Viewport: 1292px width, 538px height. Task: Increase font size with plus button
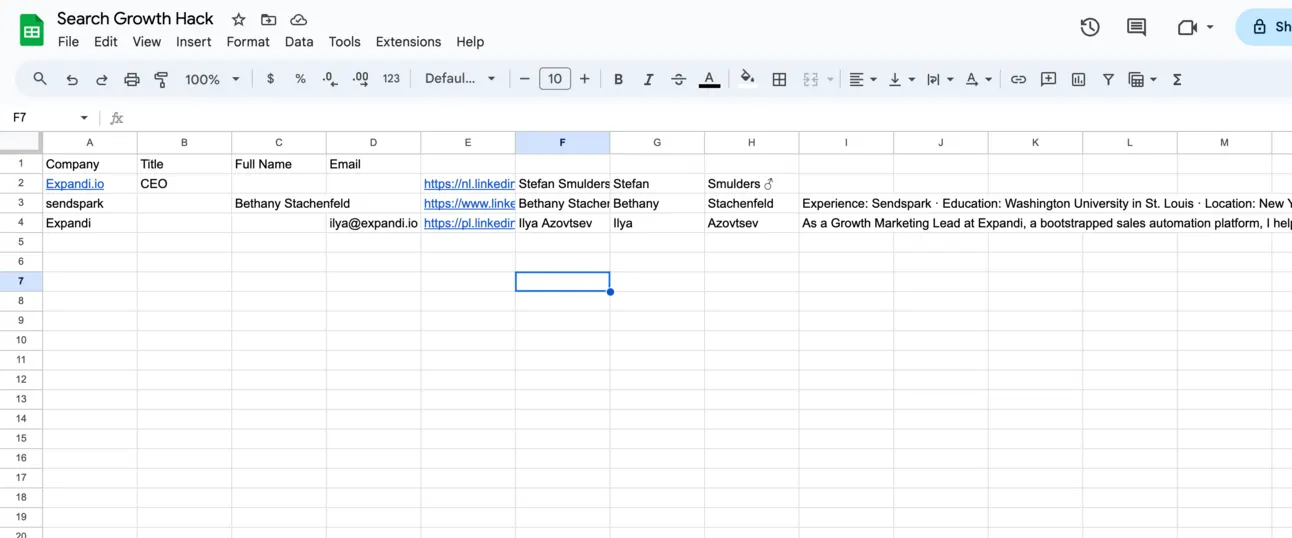[x=585, y=79]
